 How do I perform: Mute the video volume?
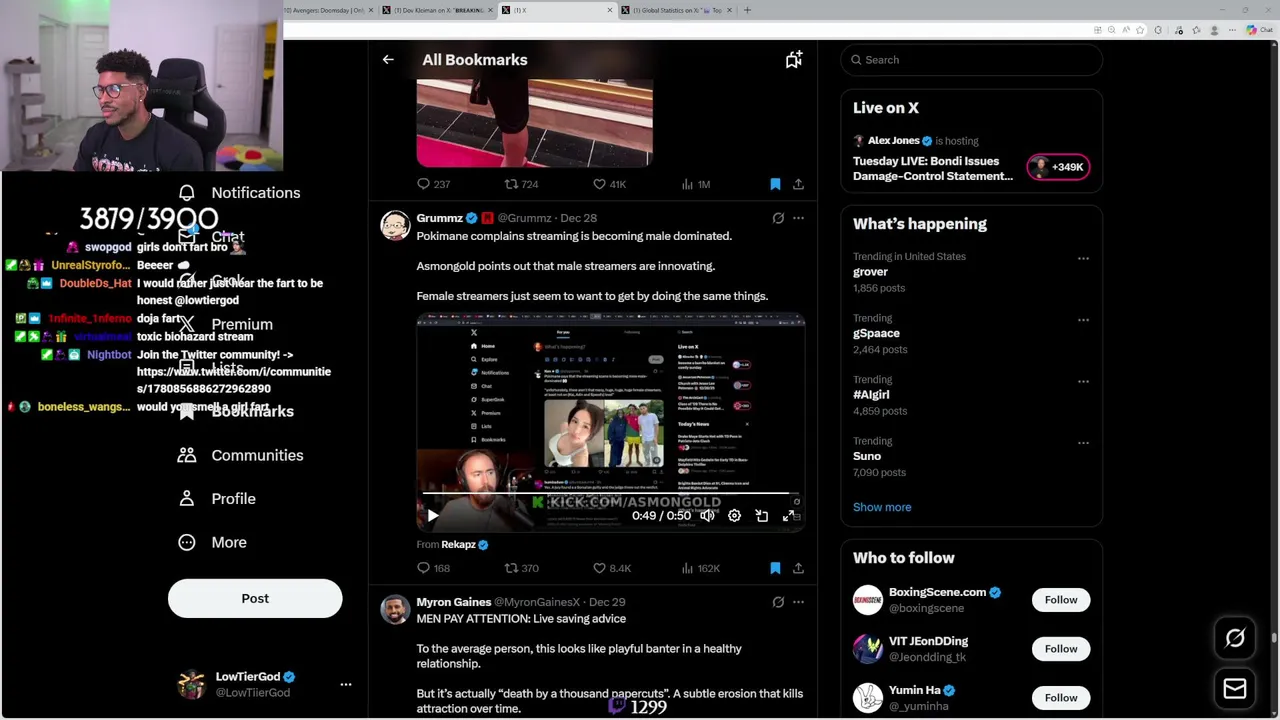coord(707,516)
